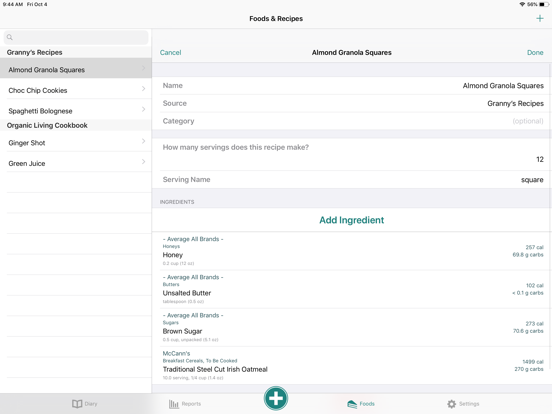This screenshot has width=552, height=414.
Task: Select the Honey ingredient row
Action: click(x=352, y=251)
